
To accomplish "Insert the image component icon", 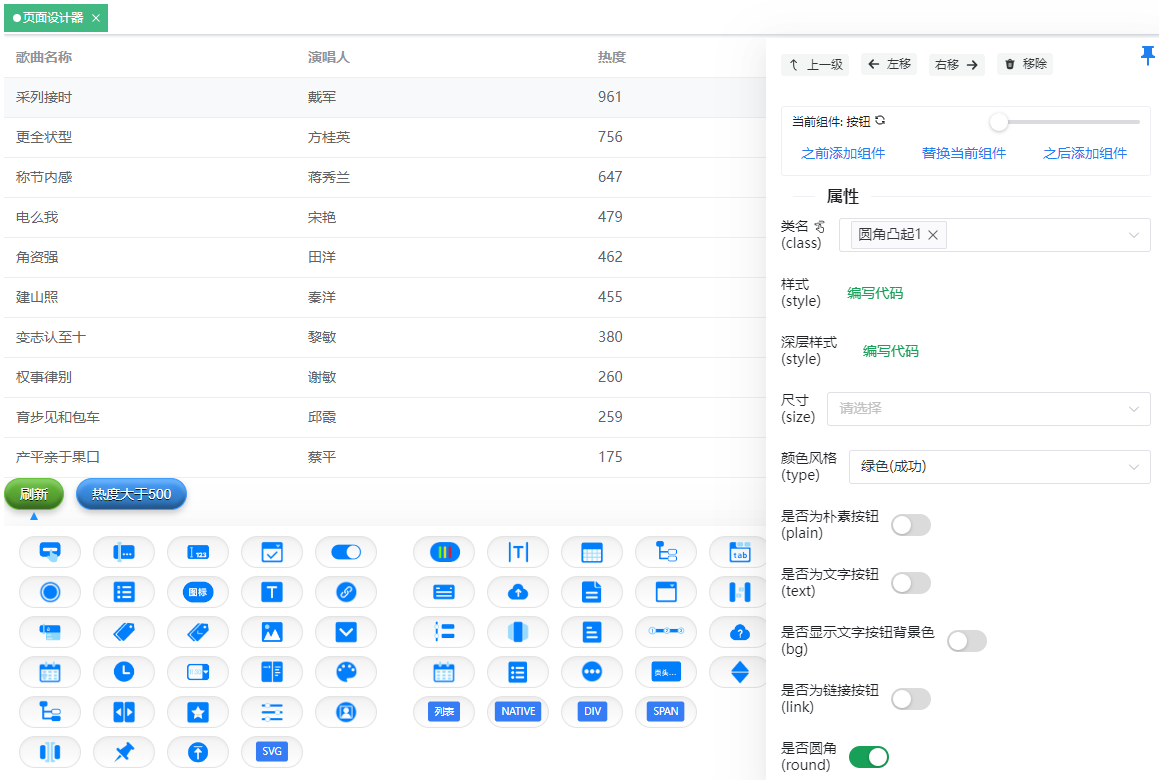I will (272, 631).
